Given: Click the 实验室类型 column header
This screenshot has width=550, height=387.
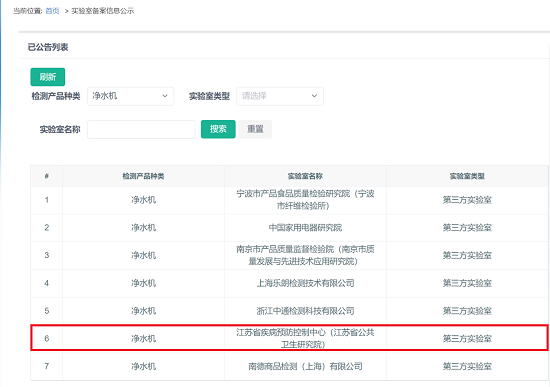Looking at the screenshot, I should click(467, 176).
